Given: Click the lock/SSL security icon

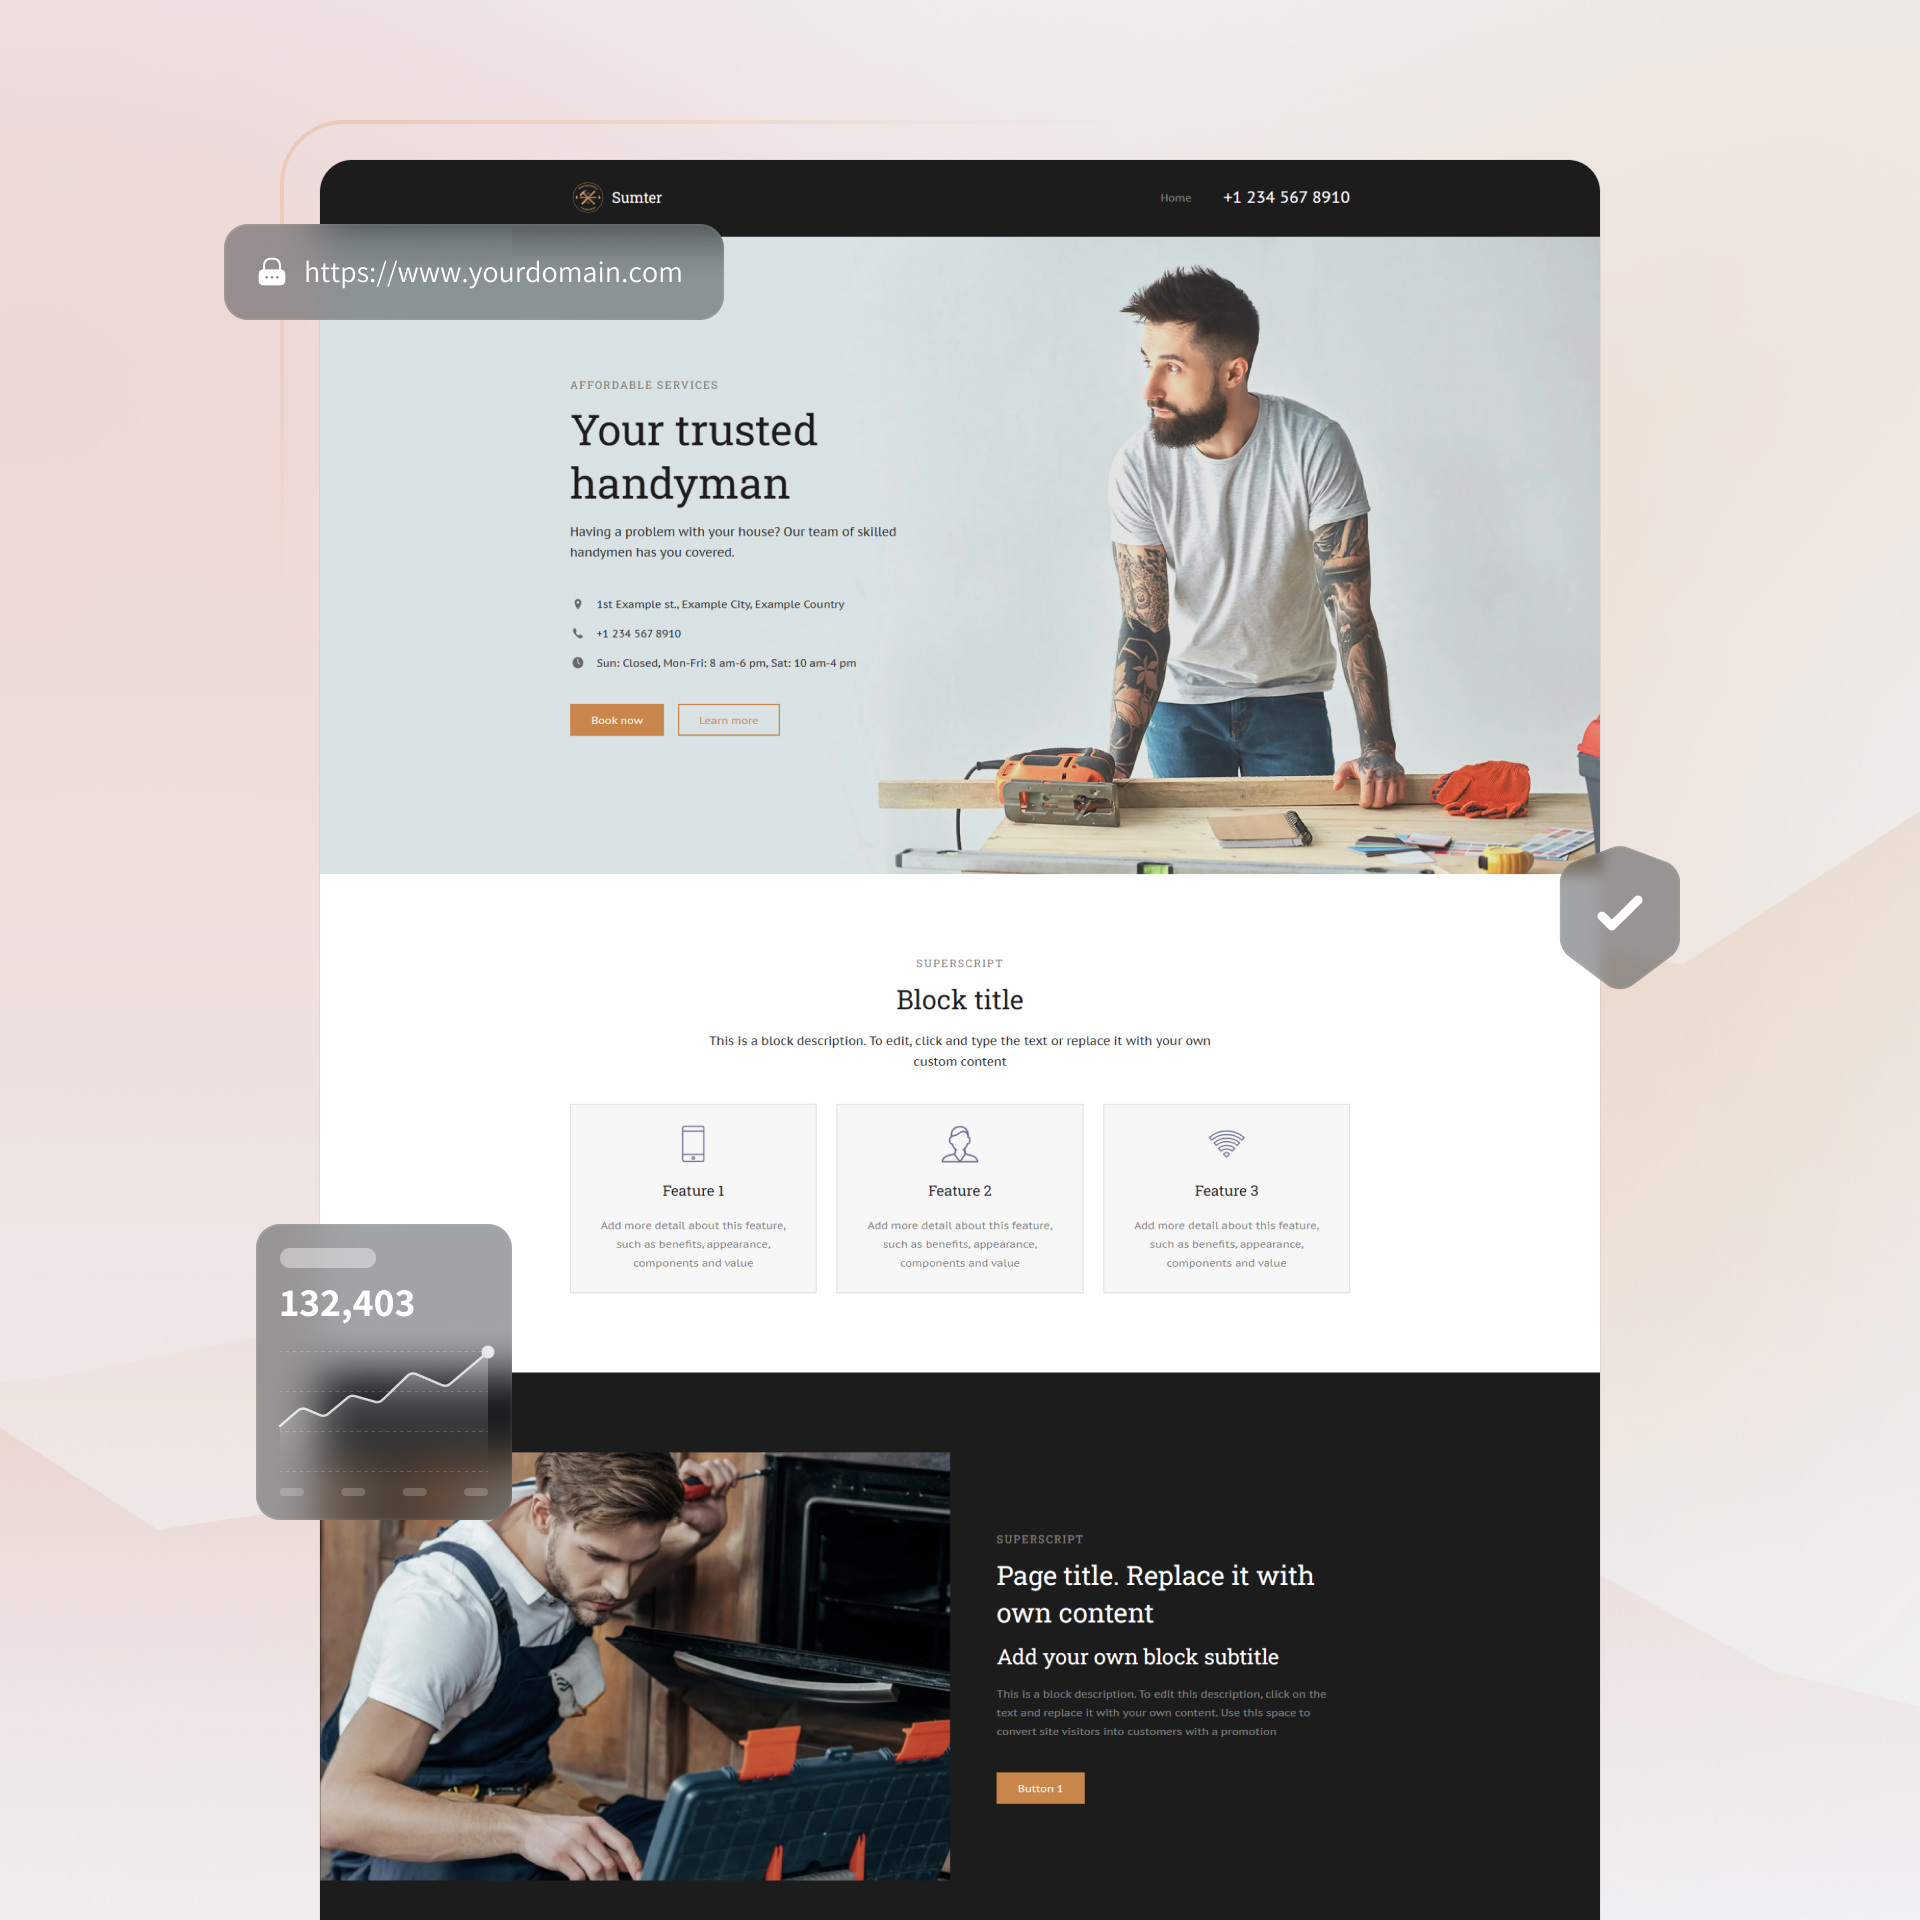Looking at the screenshot, I should (271, 271).
